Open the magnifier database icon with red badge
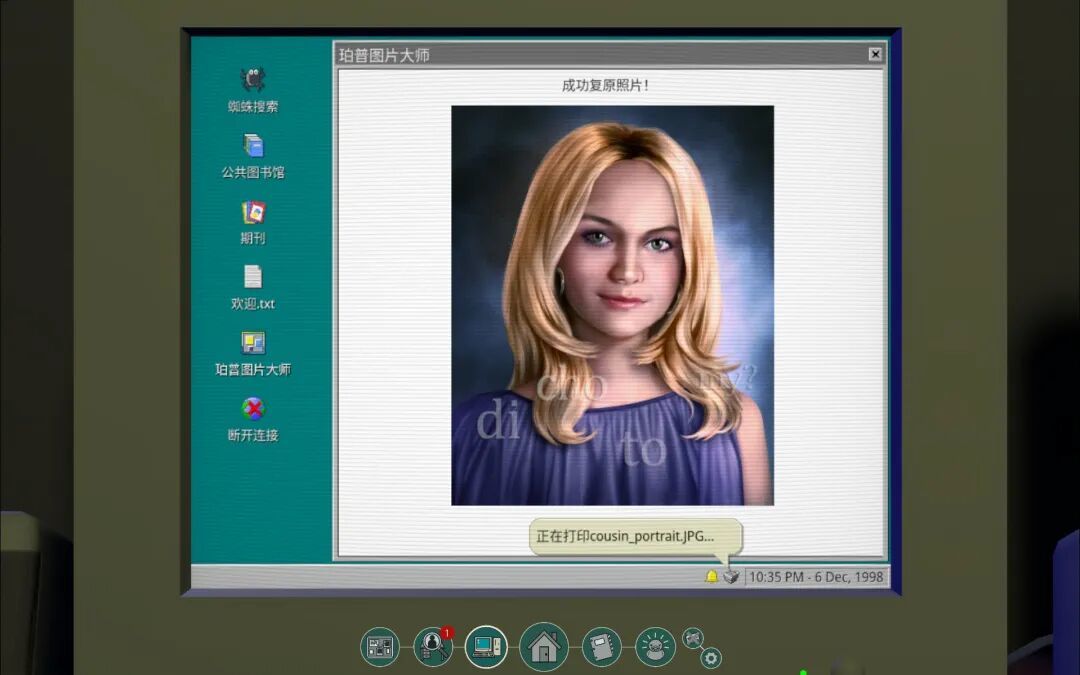 click(433, 647)
